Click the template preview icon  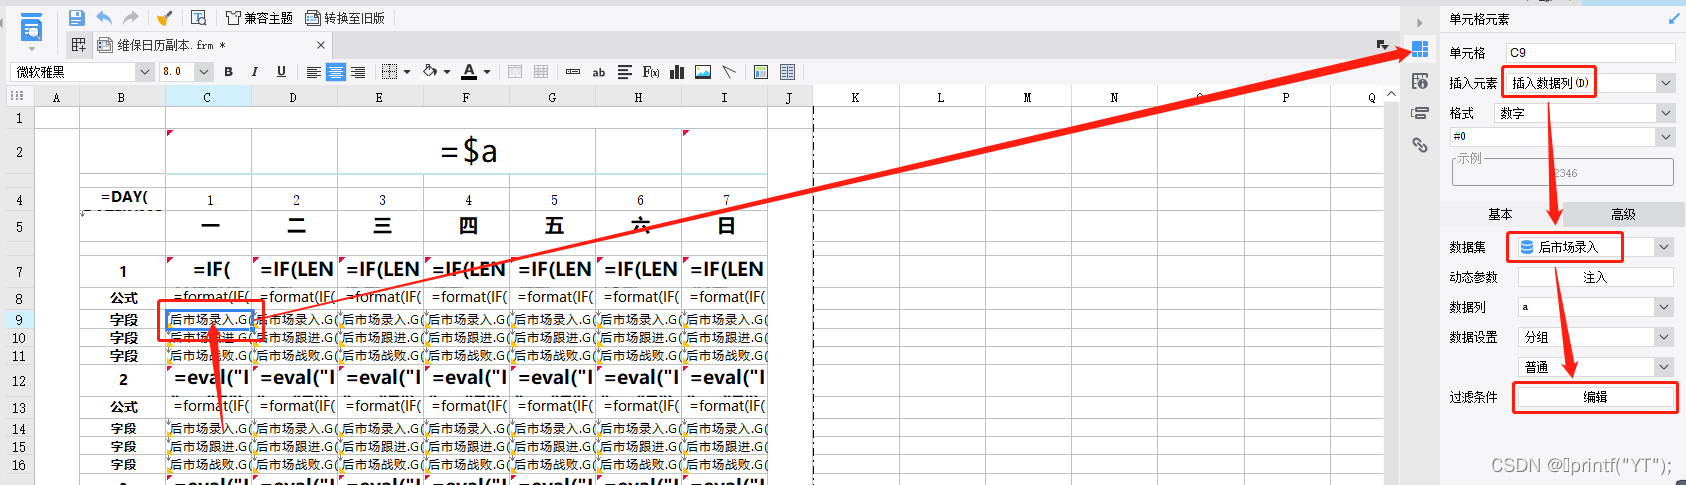click(198, 18)
